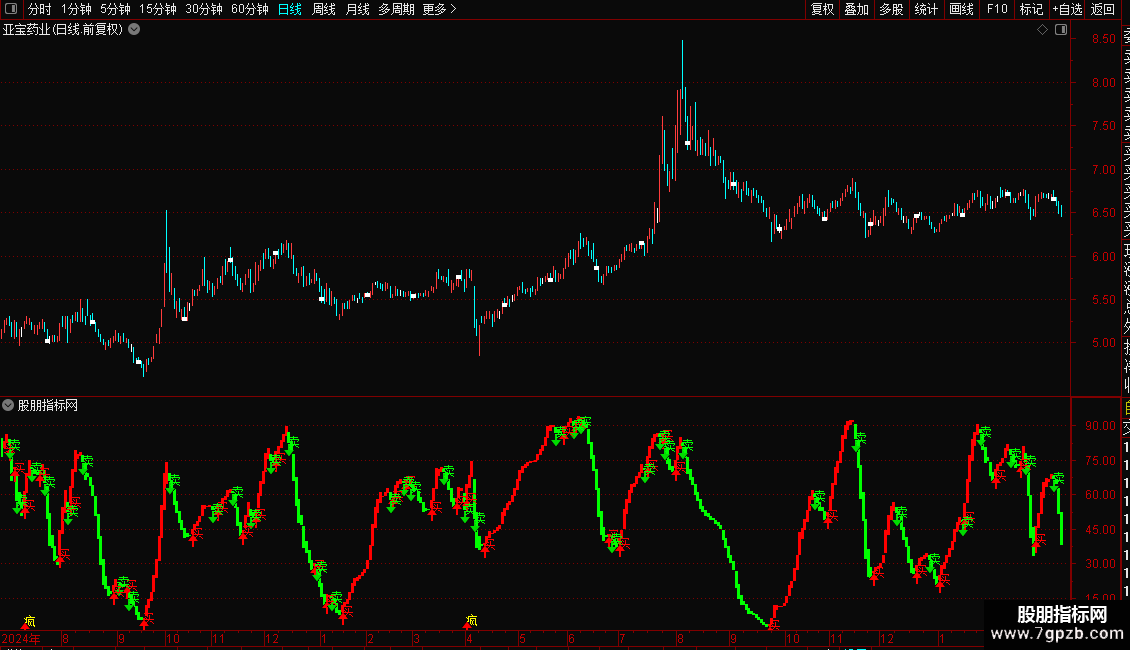Open the 多周期 multi-period view
1130x650 pixels.
pyautogui.click(x=396, y=9)
